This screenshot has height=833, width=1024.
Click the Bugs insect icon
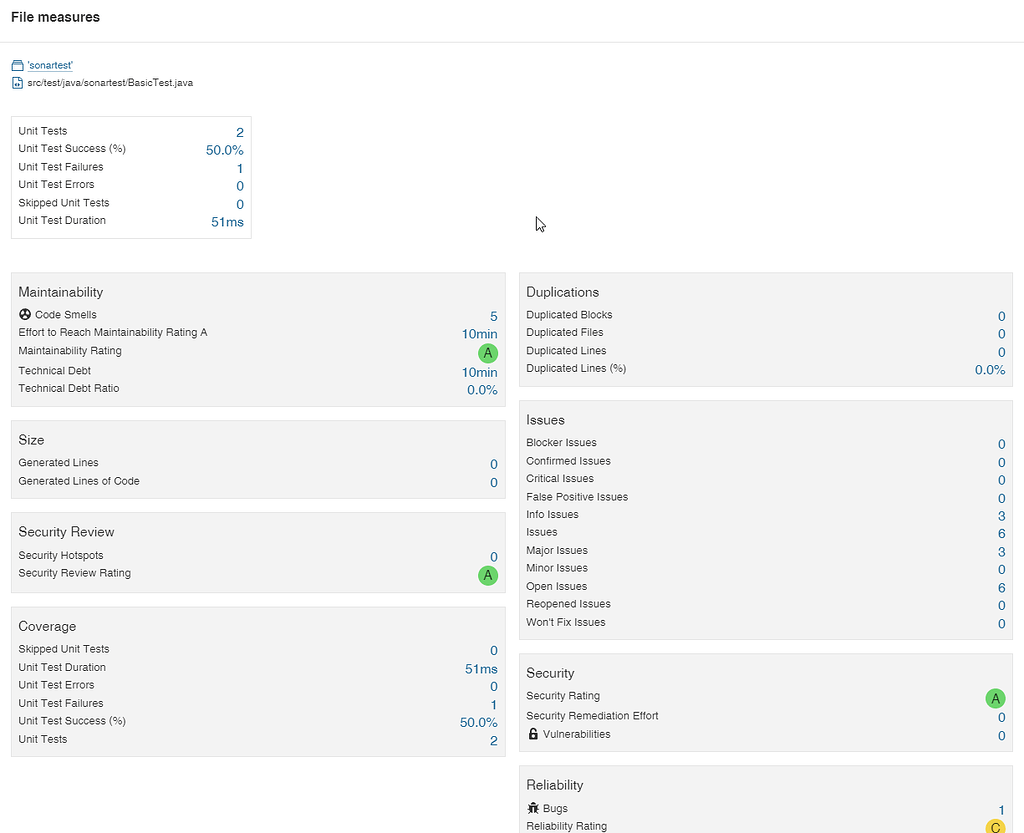tap(533, 808)
